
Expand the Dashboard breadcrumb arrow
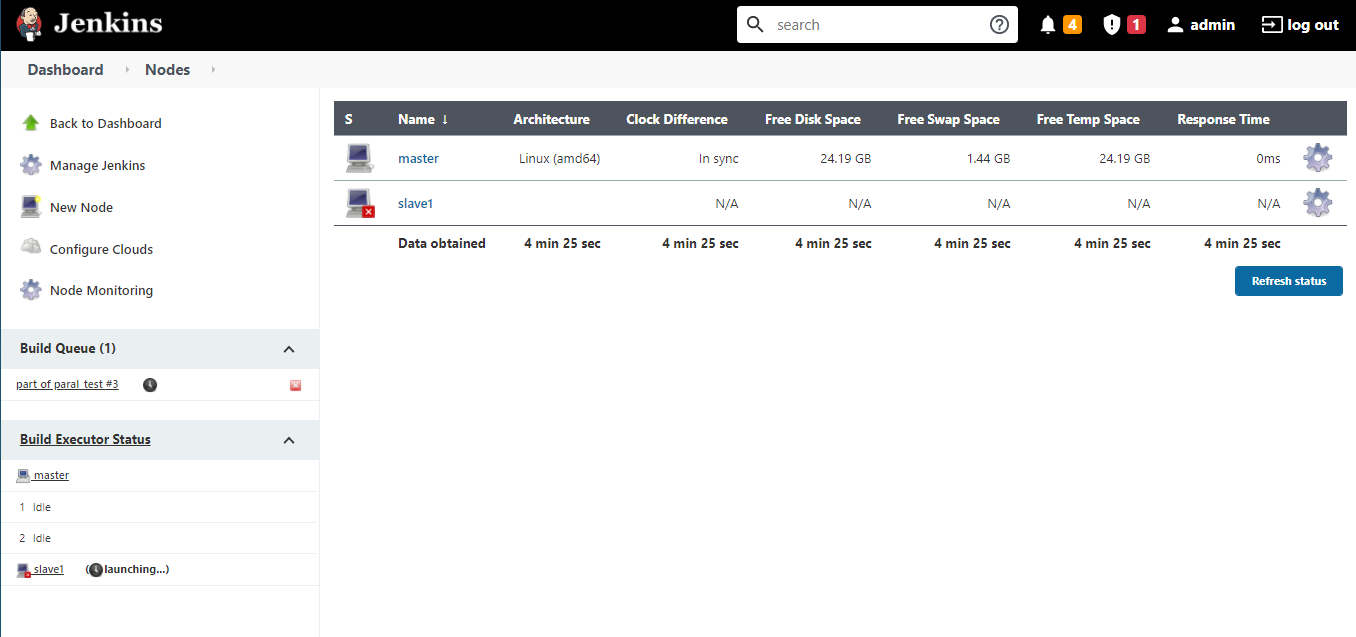tap(127, 70)
